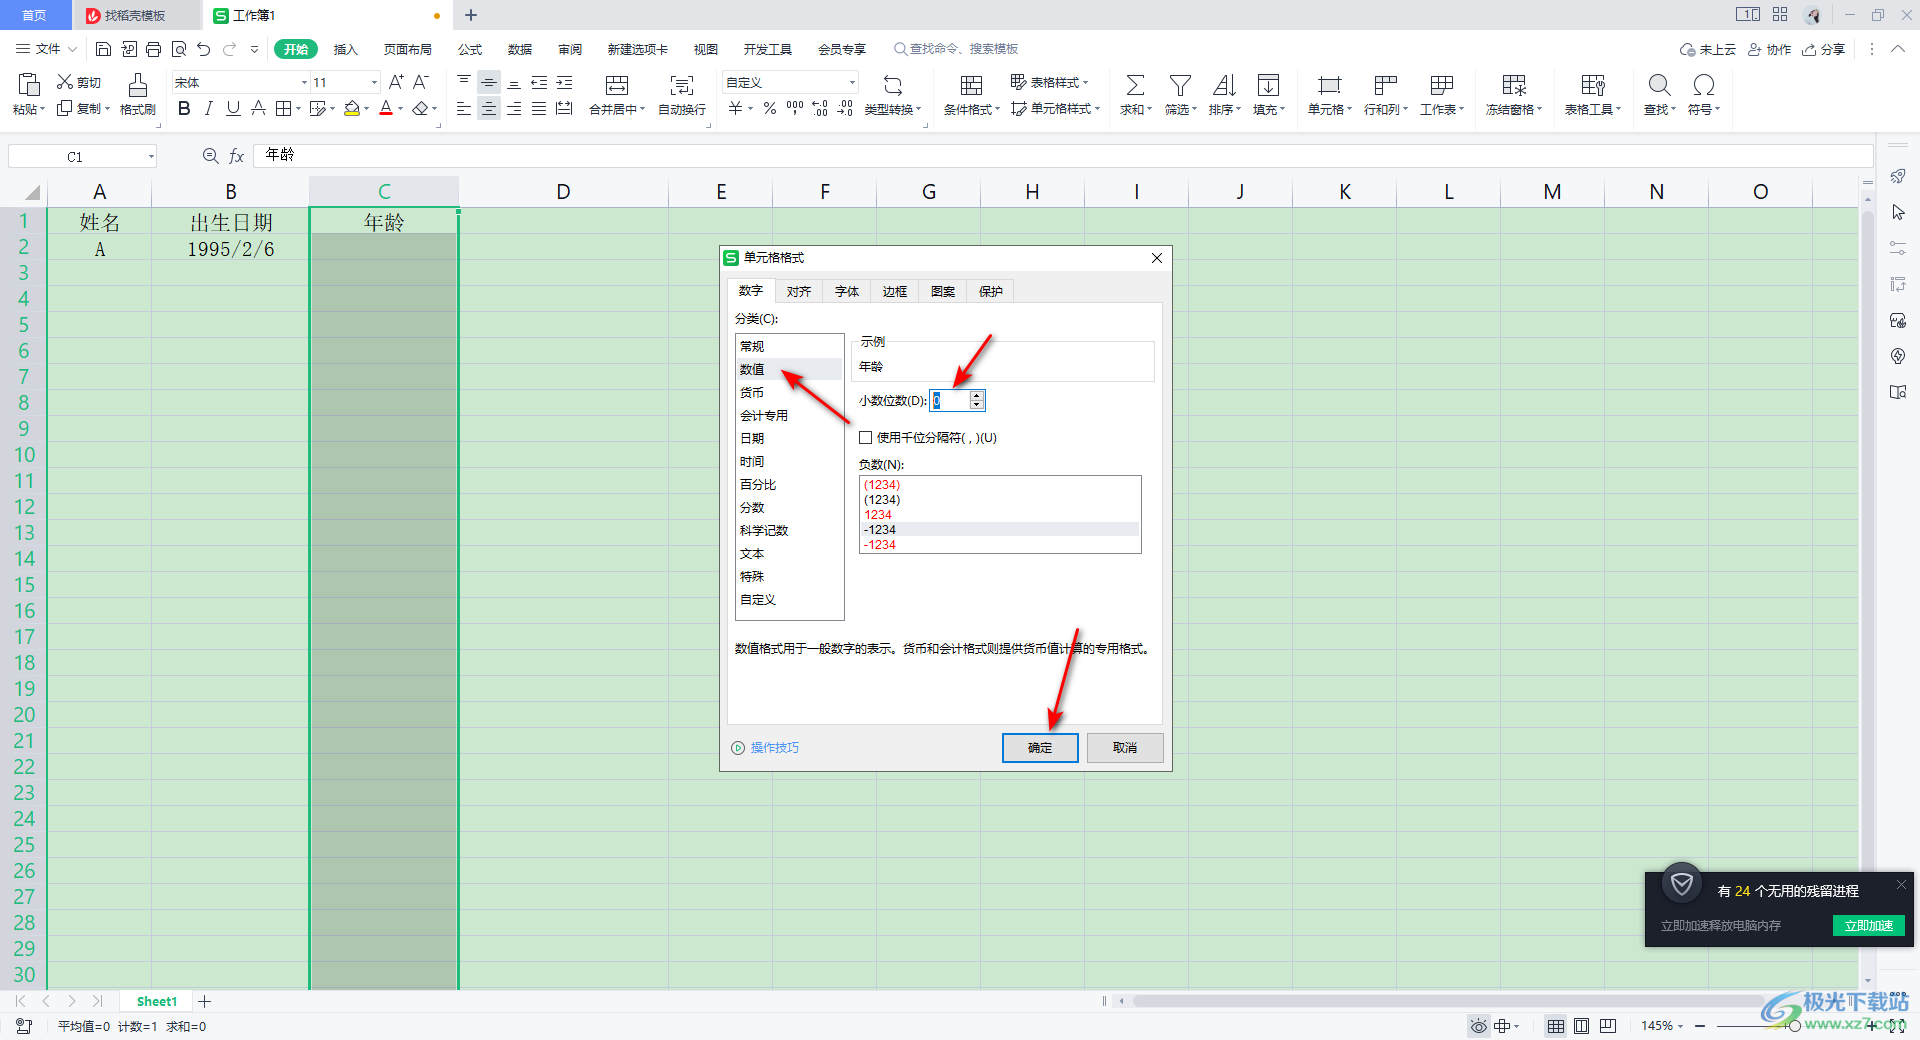This screenshot has height=1040, width=1920.
Task: Click the Fill (填充) icon
Action: 1268,85
